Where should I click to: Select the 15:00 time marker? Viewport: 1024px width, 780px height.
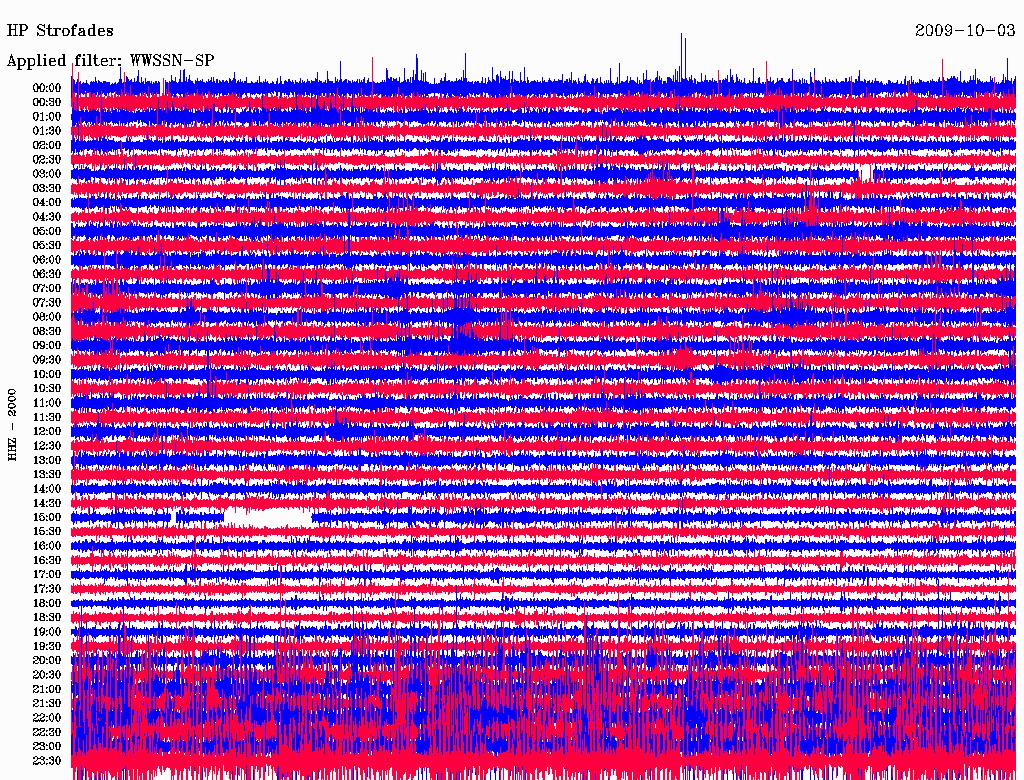coord(47,517)
